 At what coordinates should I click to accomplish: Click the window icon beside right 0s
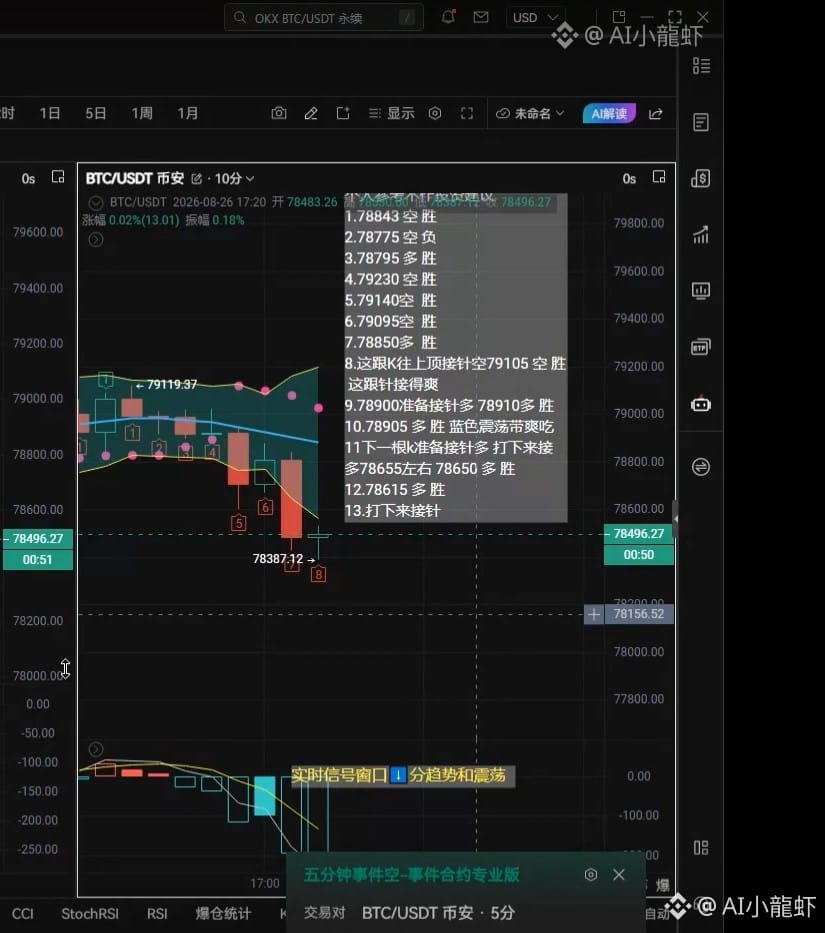[659, 177]
